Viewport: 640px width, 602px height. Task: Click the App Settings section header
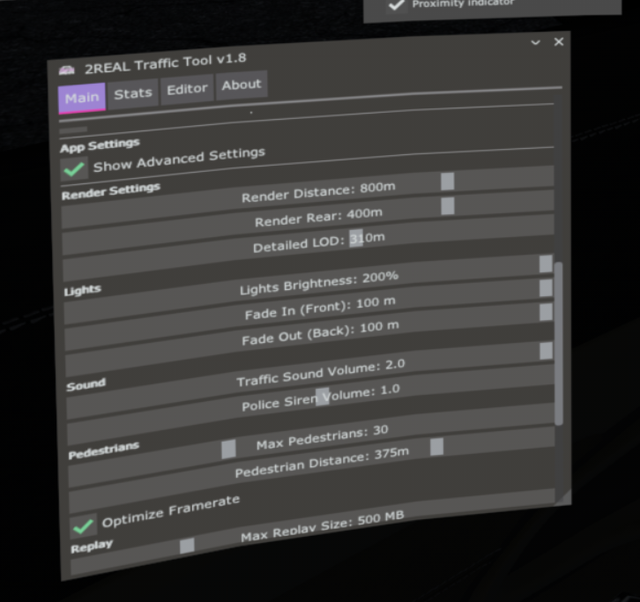click(x=100, y=145)
